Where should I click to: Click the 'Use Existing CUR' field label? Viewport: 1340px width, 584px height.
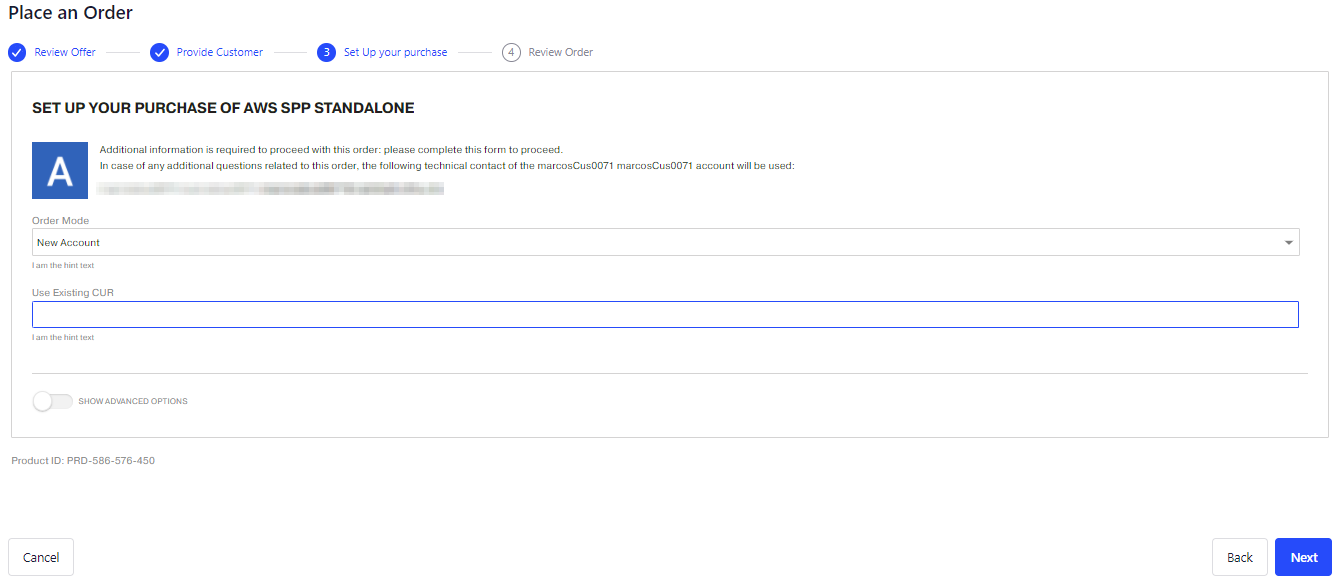pos(72,292)
